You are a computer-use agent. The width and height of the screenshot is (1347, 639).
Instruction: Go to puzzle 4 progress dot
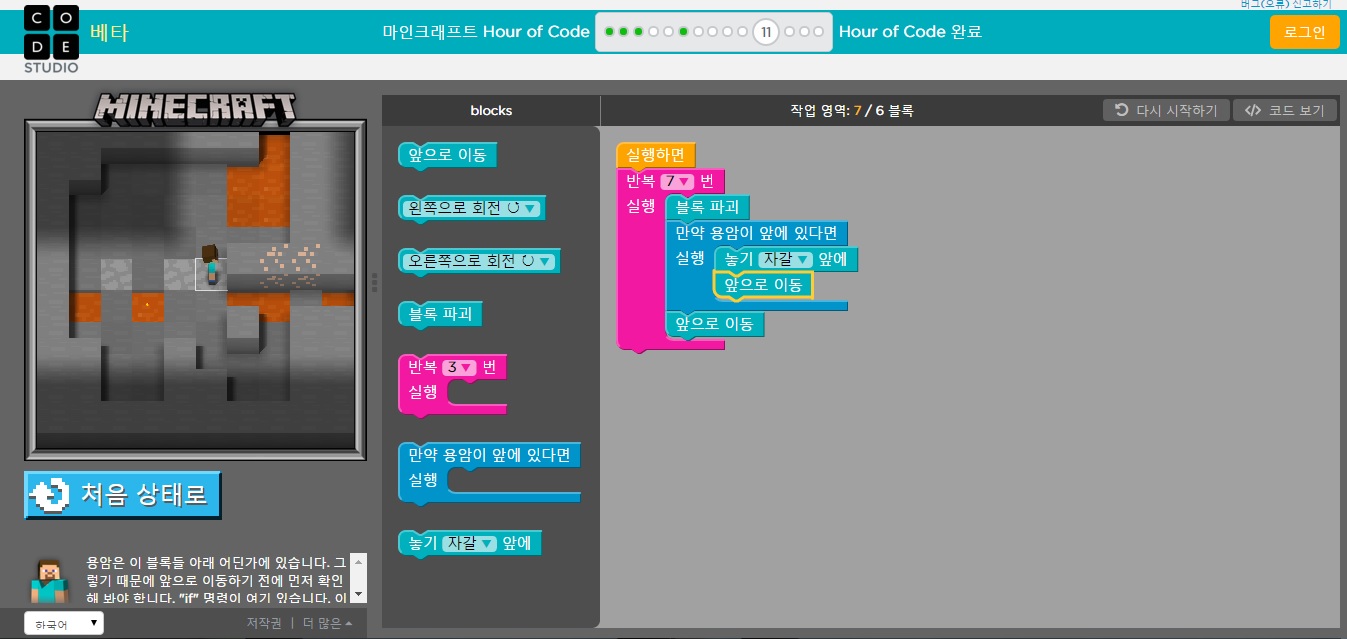[x=653, y=32]
